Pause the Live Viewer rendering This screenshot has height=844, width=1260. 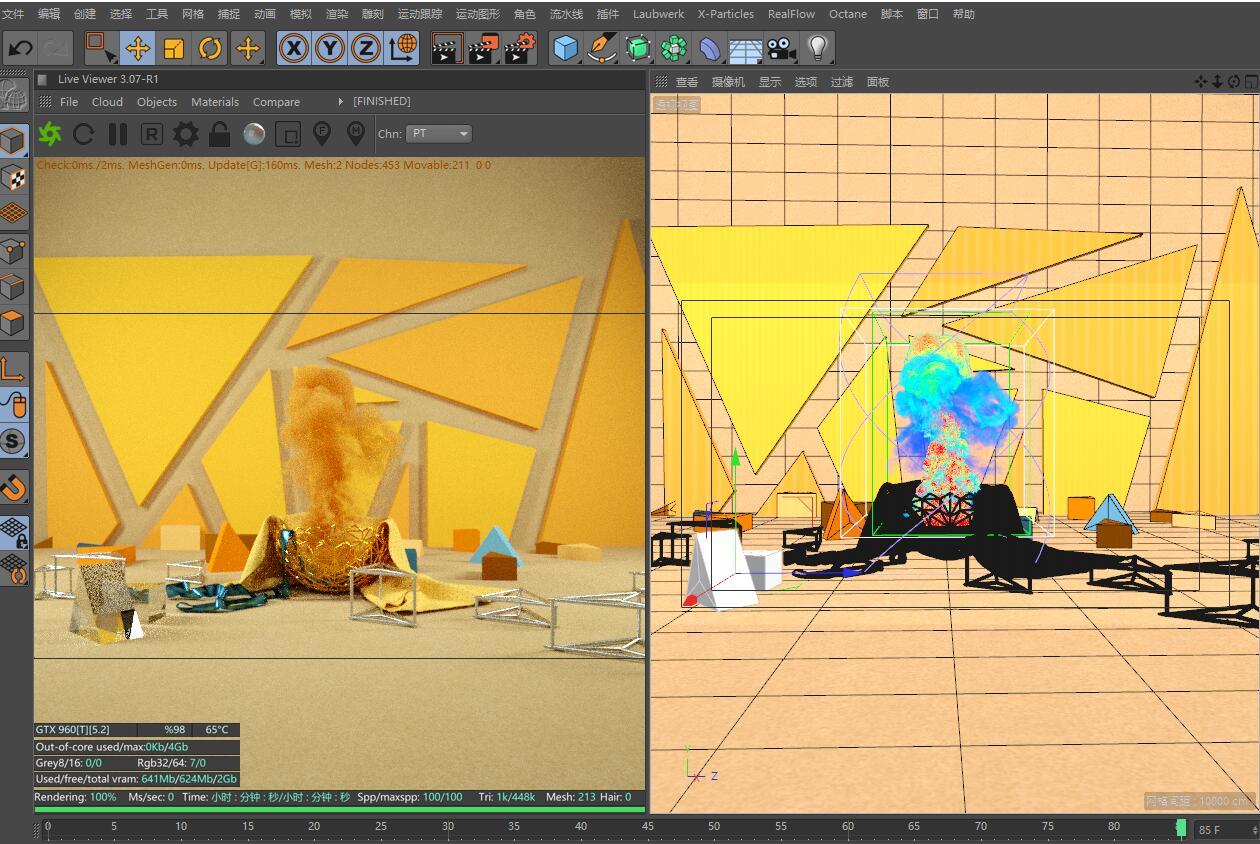(x=118, y=134)
